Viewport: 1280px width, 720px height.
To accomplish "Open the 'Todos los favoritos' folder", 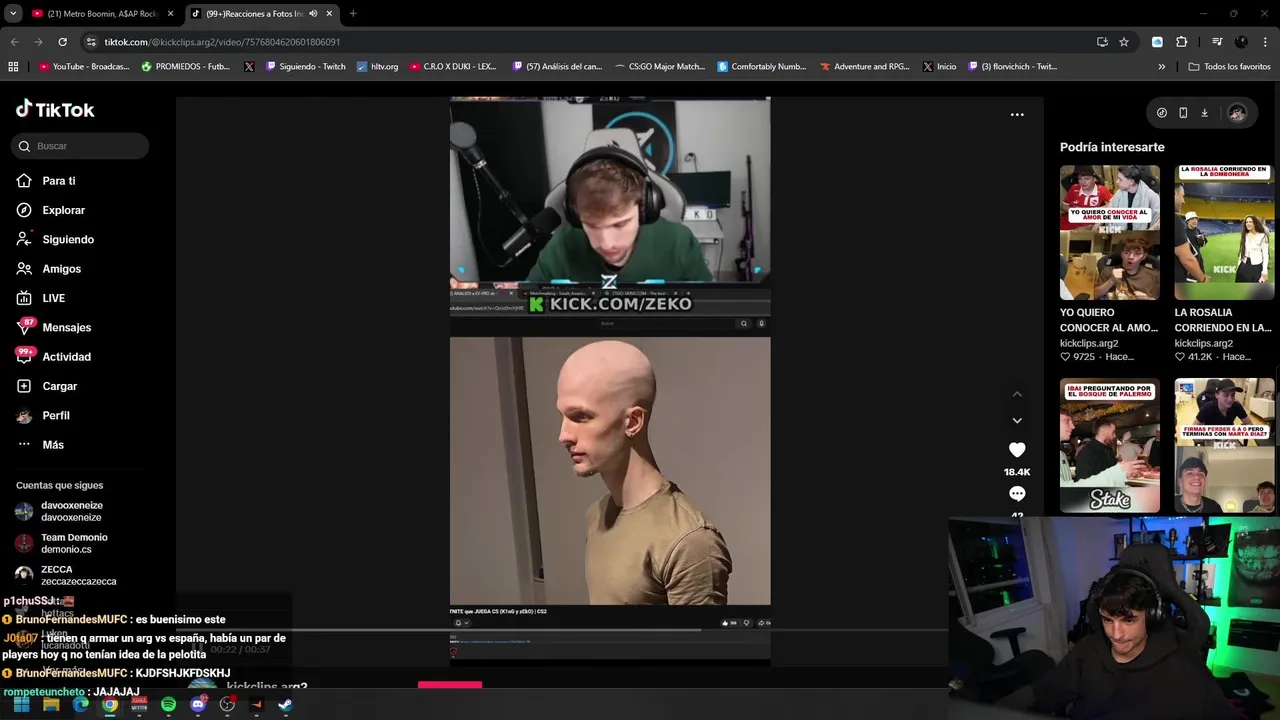I will 1229,67.
